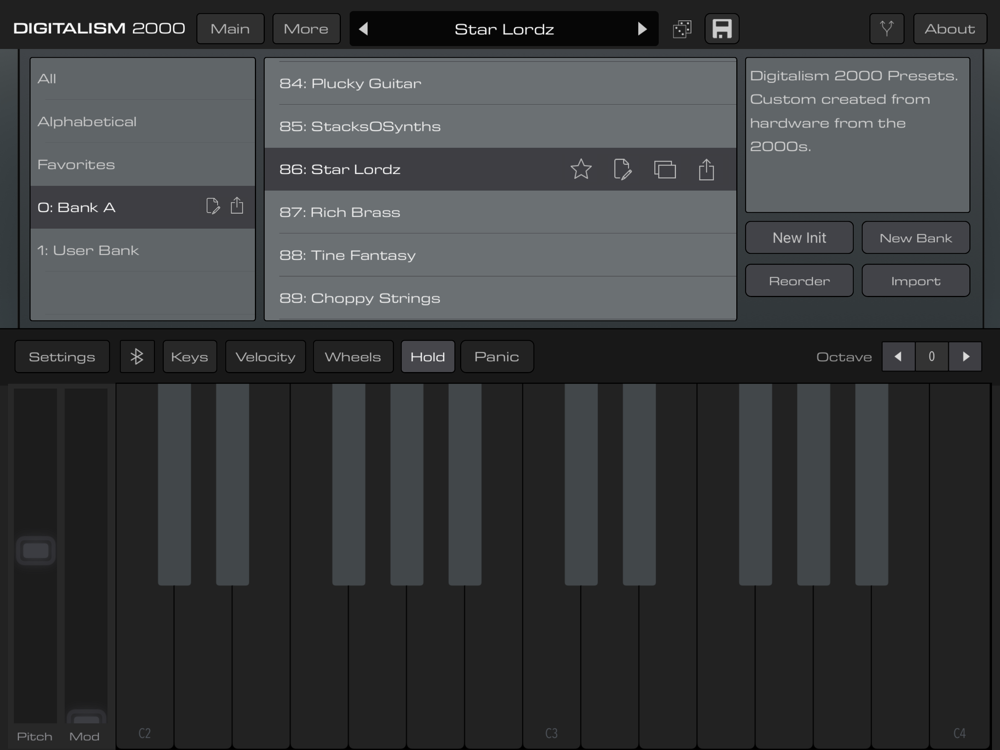Rename Star Lordz with edit icon
1000x750 pixels.
622,170
